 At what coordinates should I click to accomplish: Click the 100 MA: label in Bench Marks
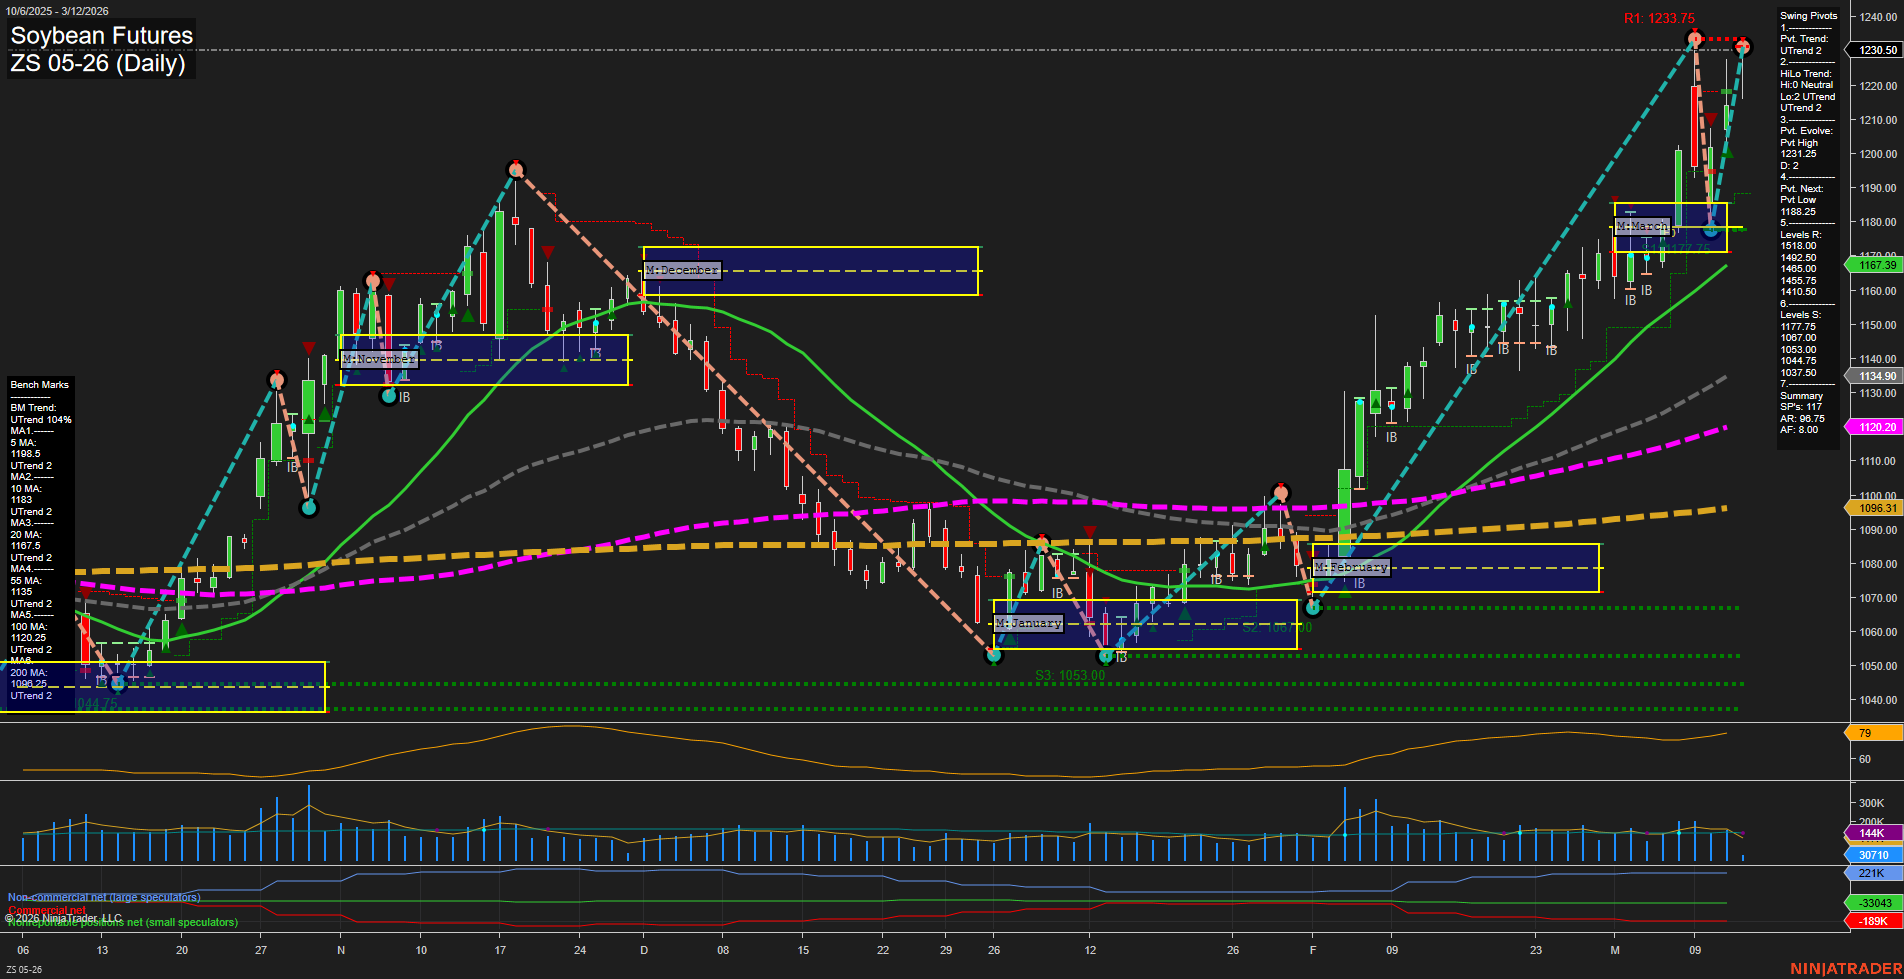click(28, 627)
